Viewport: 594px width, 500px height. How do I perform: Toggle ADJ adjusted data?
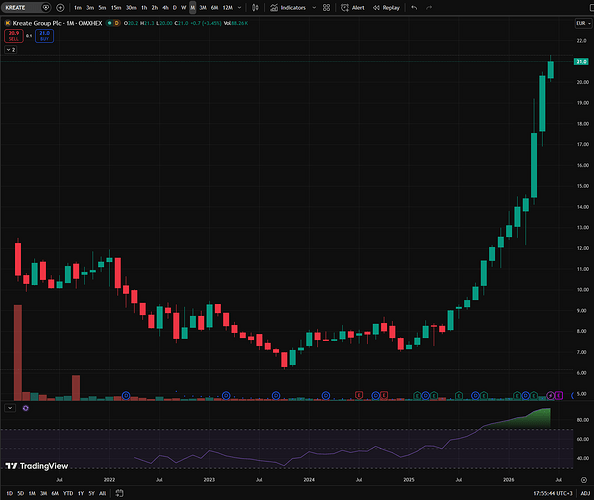tap(585, 493)
